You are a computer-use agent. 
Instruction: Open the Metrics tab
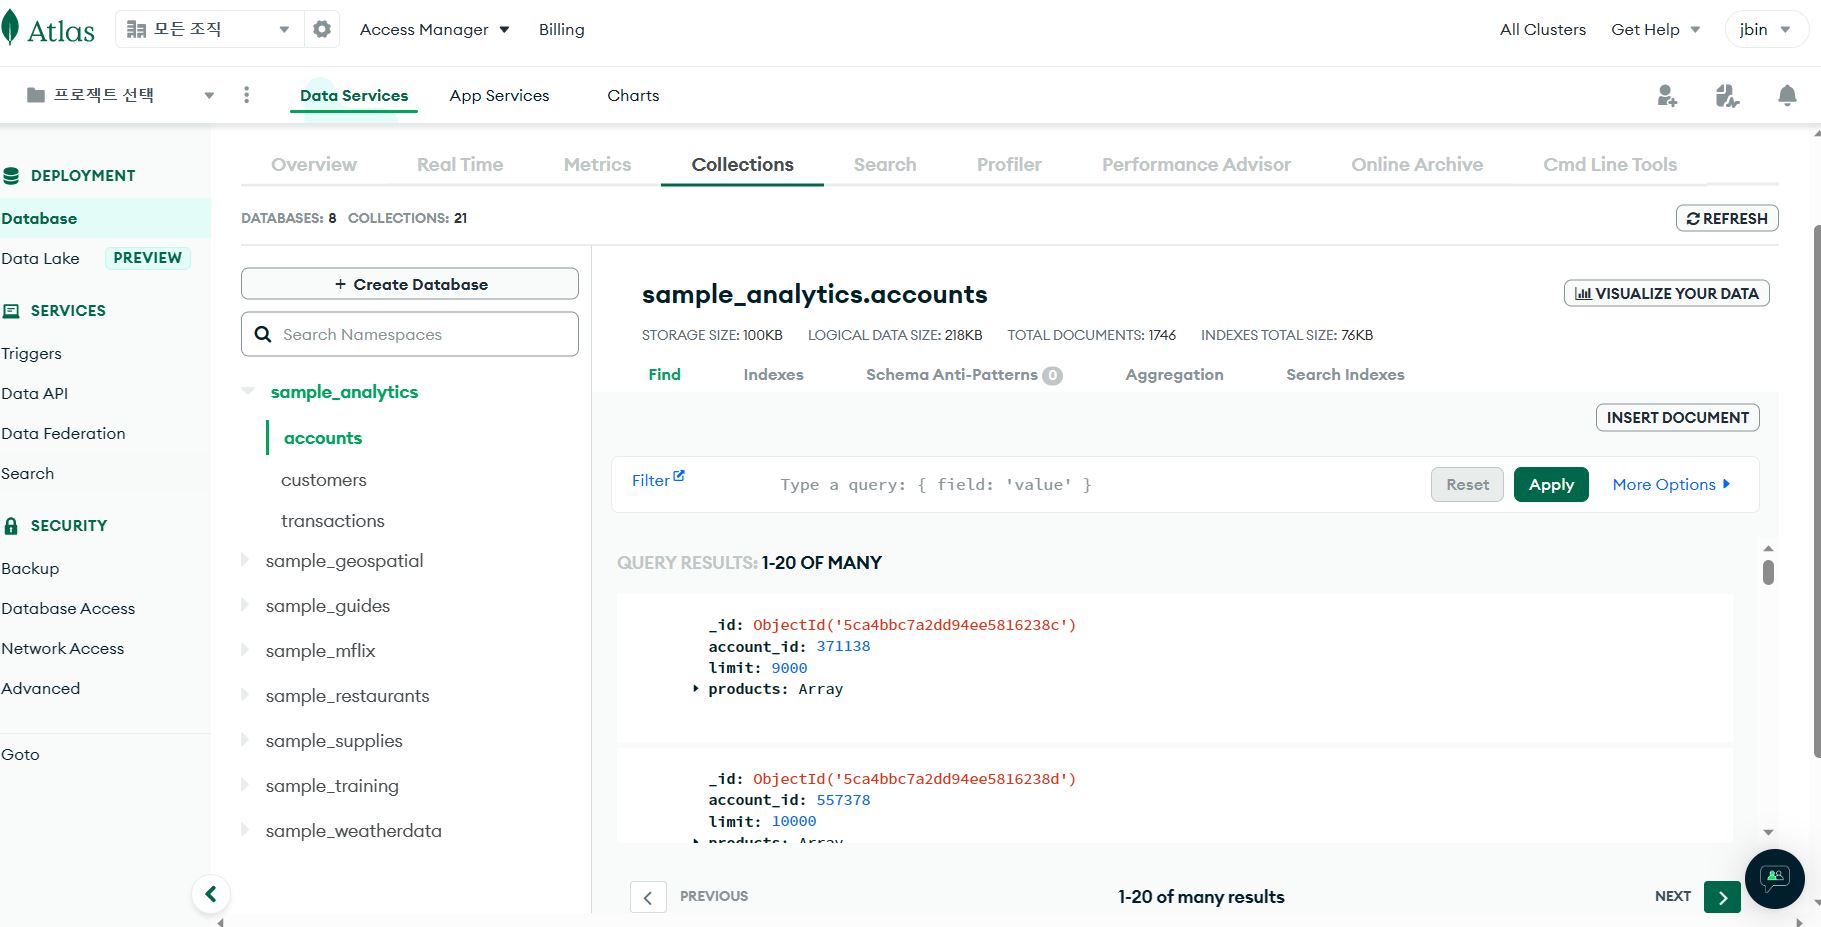pos(597,164)
